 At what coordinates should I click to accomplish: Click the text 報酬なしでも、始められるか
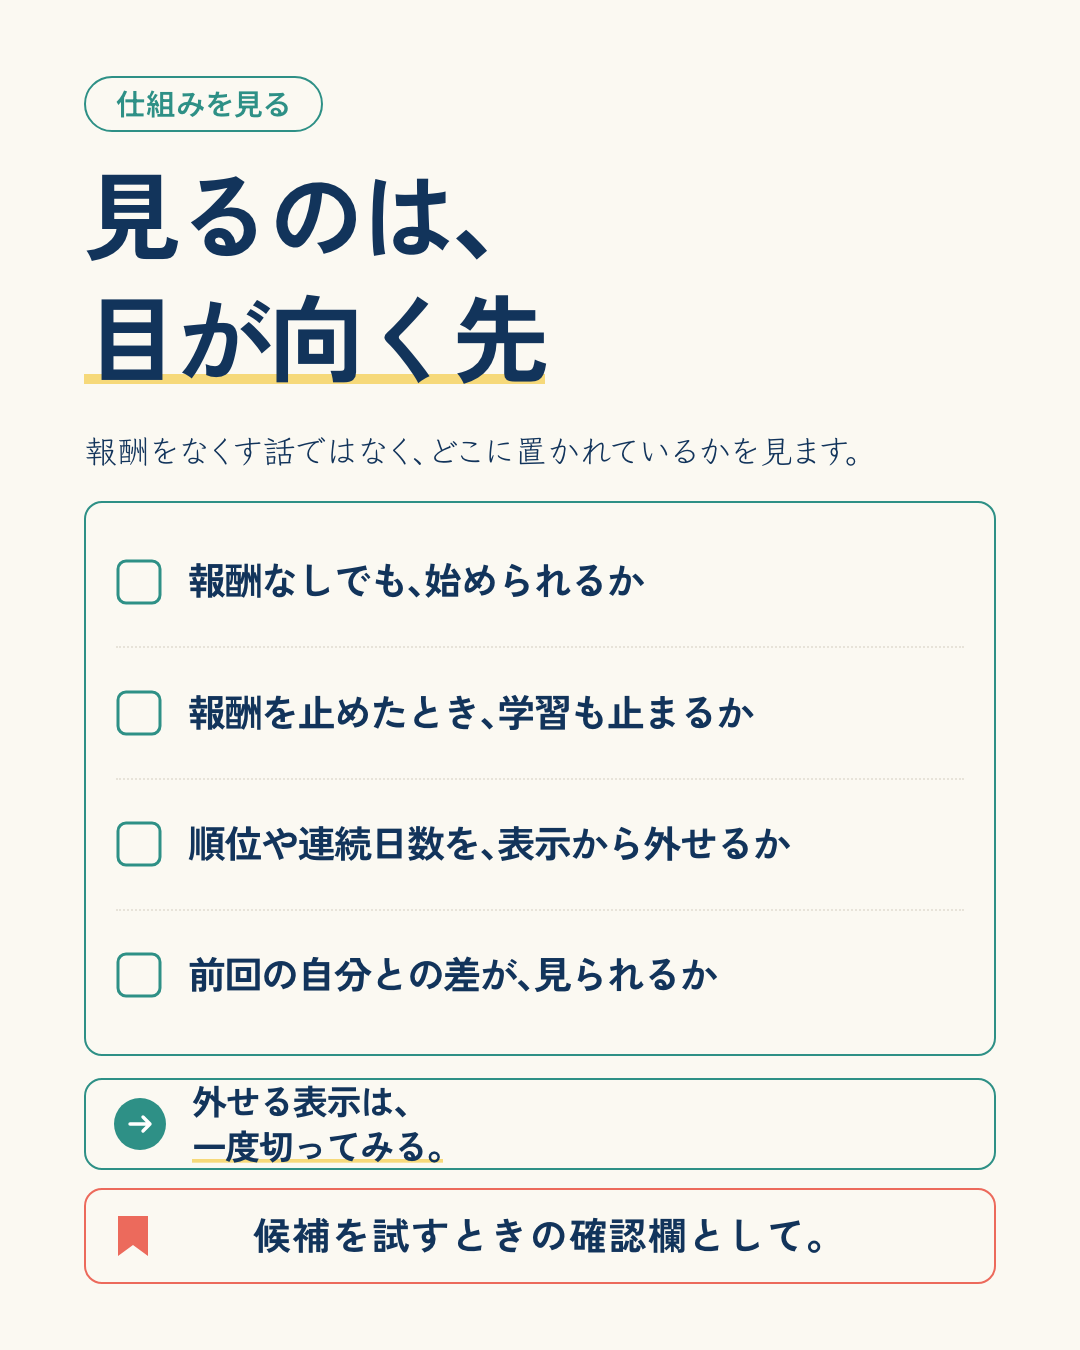(417, 581)
